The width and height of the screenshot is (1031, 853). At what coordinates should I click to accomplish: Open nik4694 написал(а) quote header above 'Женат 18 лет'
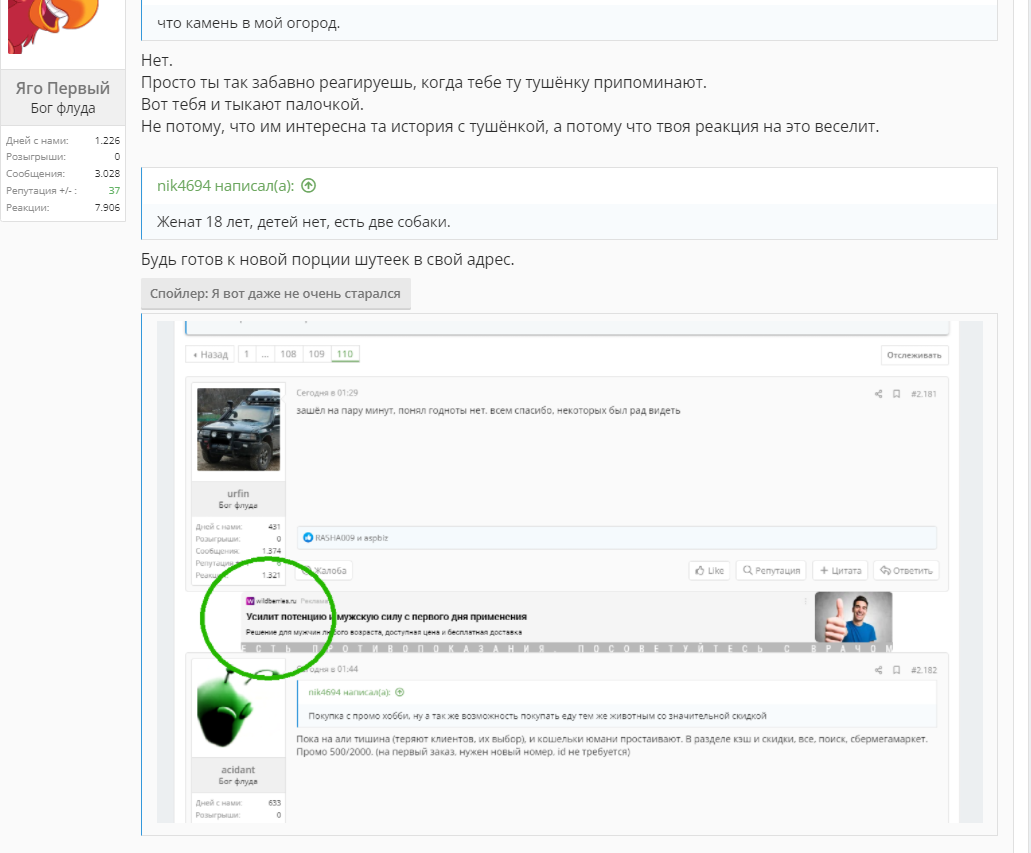225,185
